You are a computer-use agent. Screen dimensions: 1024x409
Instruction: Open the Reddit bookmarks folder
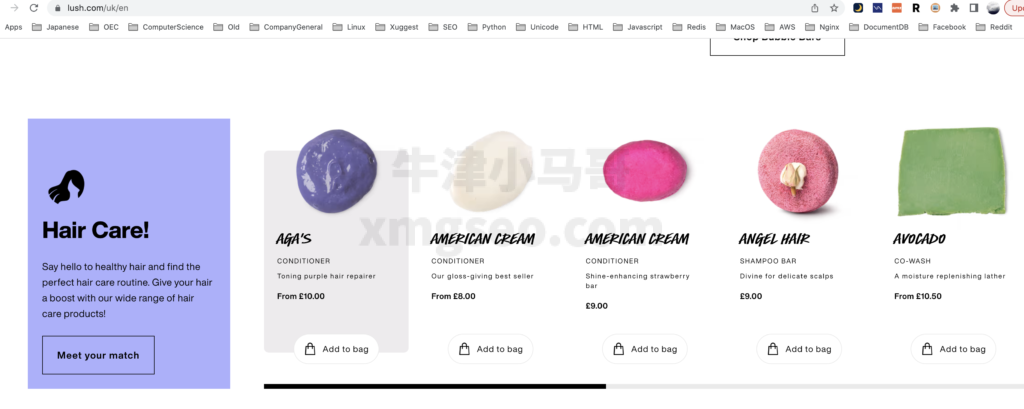[994, 27]
